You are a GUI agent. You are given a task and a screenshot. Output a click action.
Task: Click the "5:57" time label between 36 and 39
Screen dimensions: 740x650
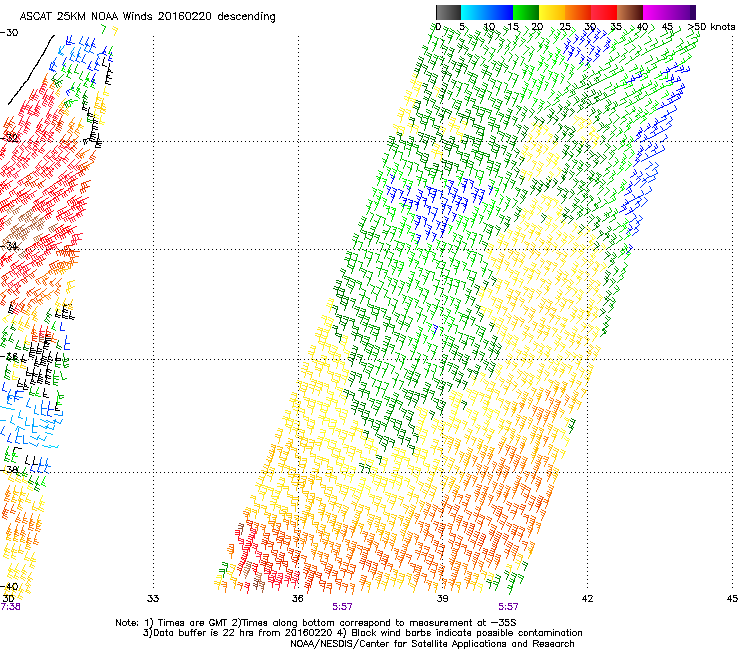[342, 607]
